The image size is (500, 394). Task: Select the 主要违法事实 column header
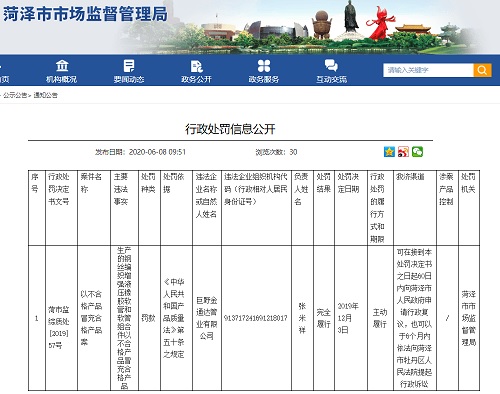tap(124, 208)
